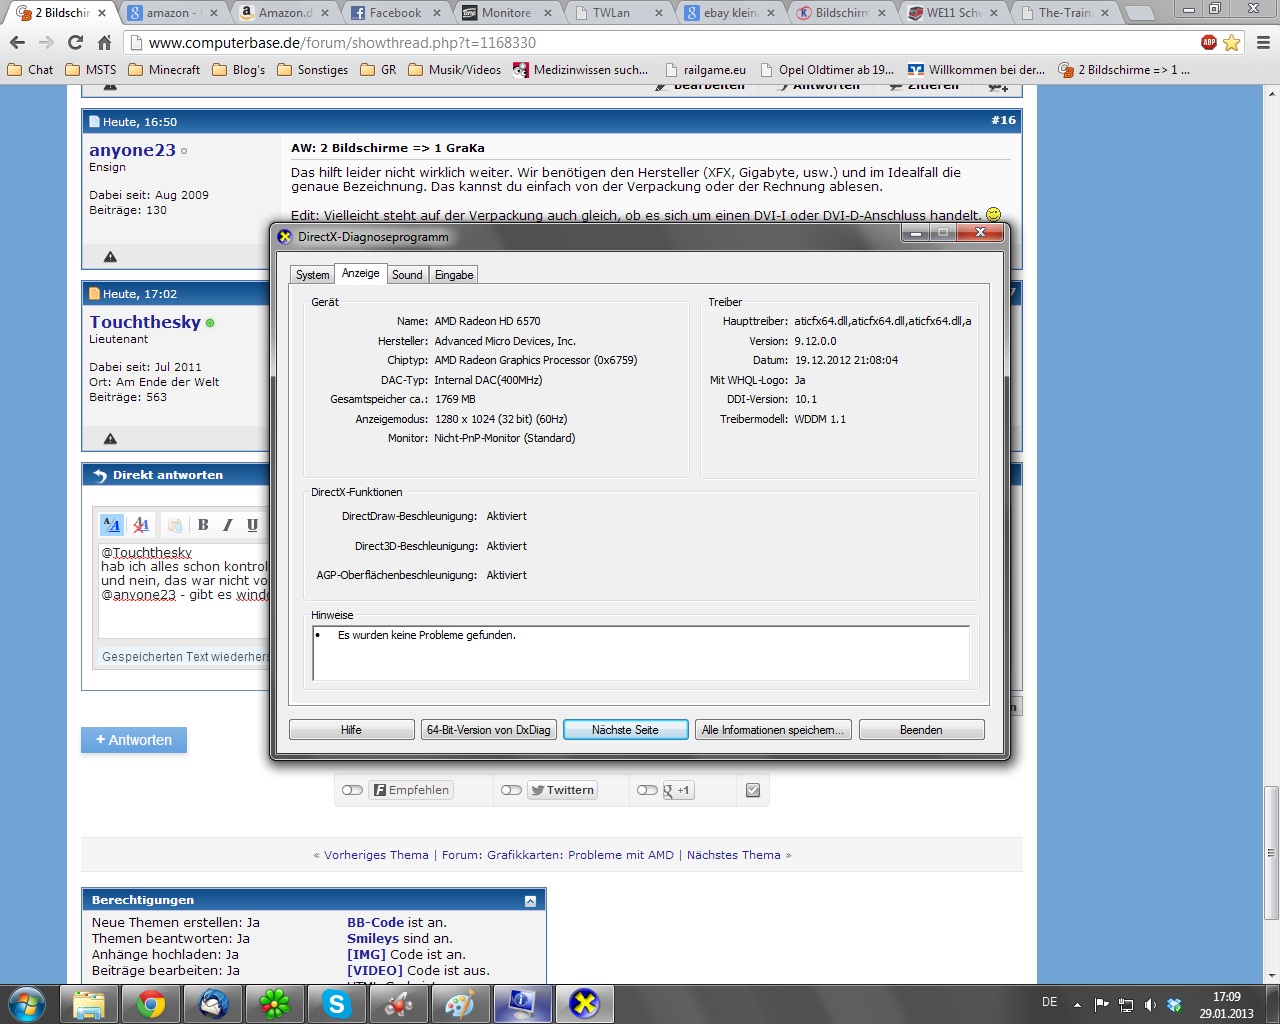
Task: Enable the Twitter share toggle
Action: (511, 790)
